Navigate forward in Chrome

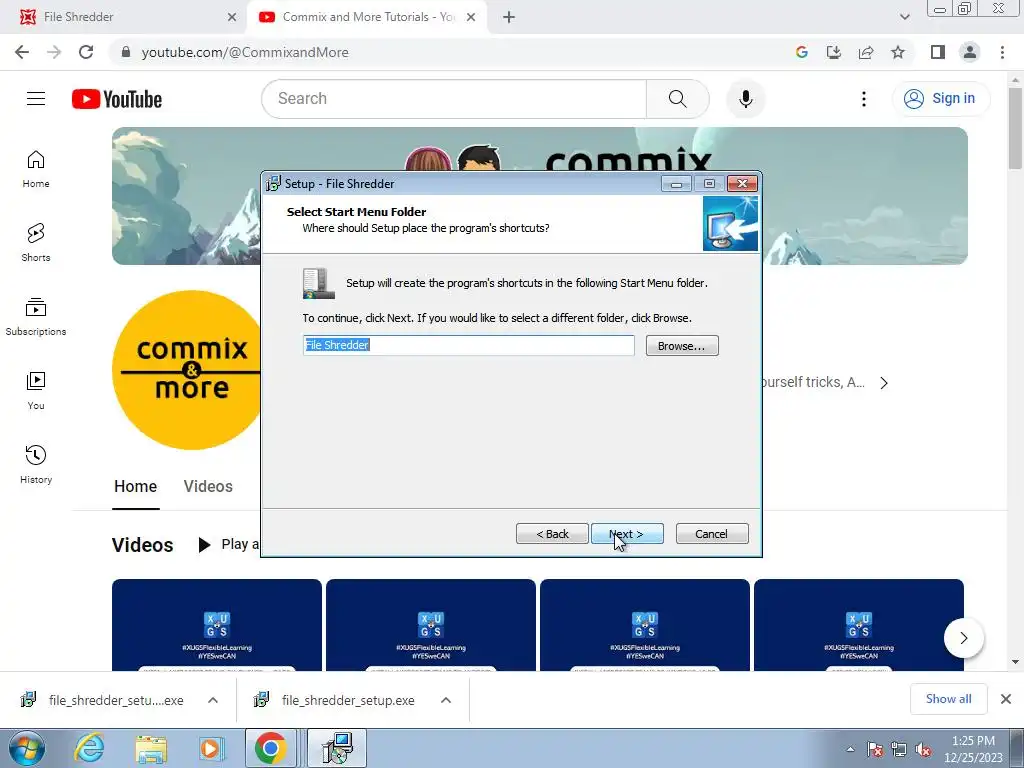tap(54, 52)
